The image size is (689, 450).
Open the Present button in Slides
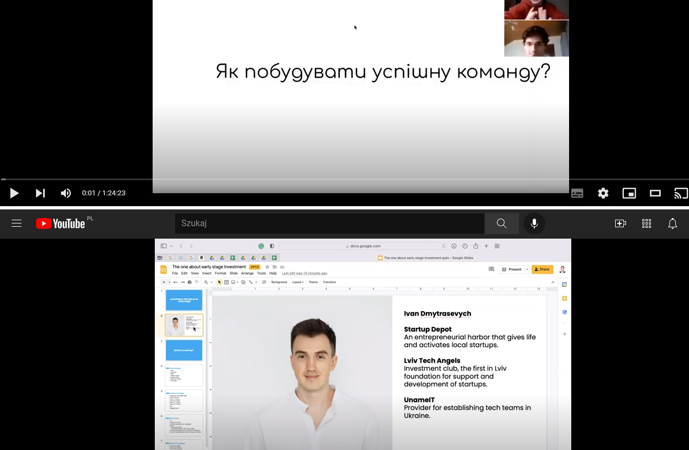[512, 269]
